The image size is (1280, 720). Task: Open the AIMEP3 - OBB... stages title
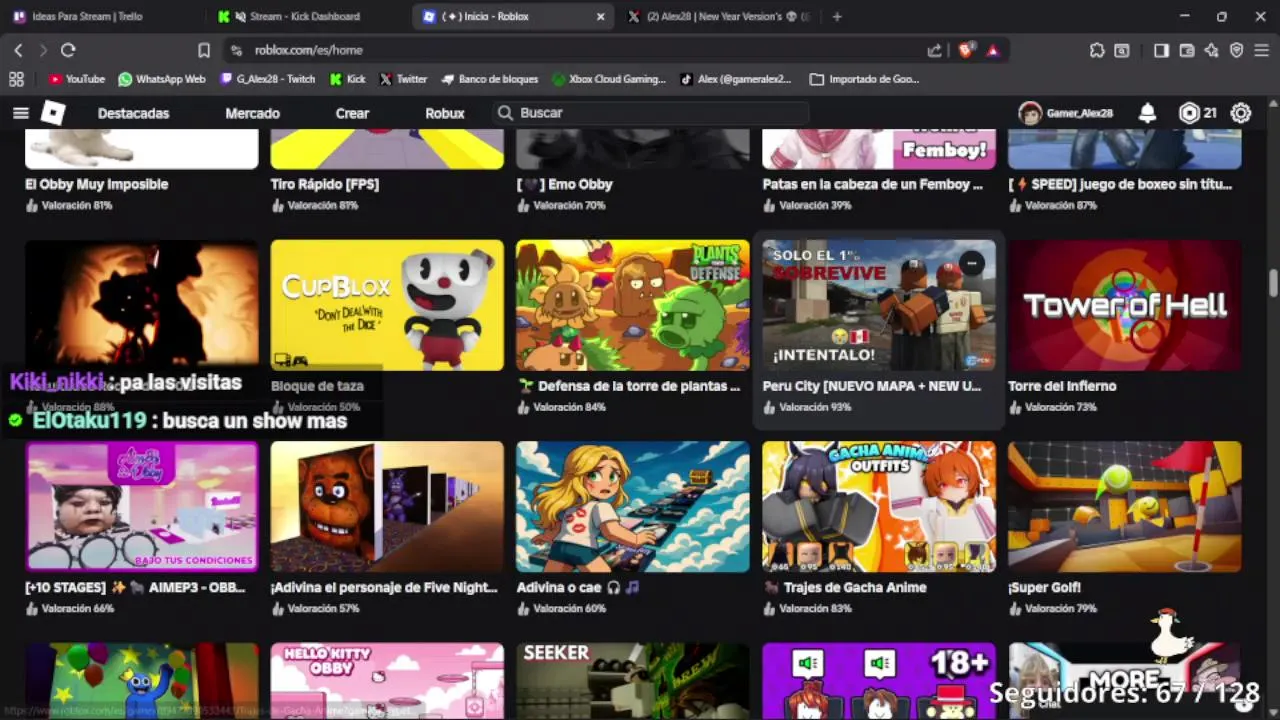click(135, 588)
